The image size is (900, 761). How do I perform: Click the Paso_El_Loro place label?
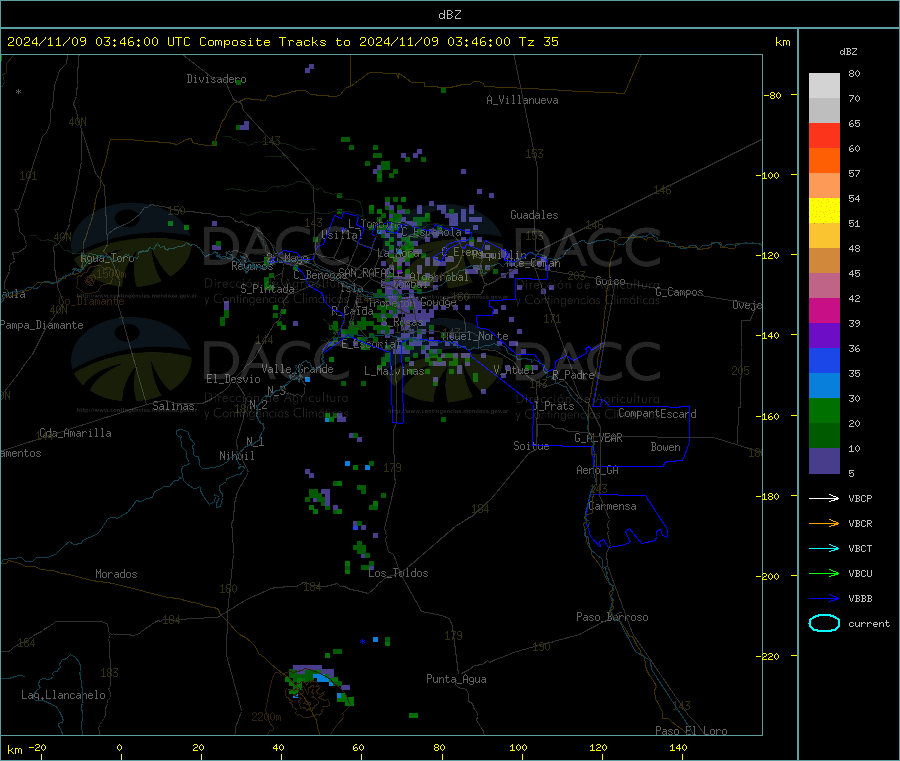pyautogui.click(x=691, y=731)
